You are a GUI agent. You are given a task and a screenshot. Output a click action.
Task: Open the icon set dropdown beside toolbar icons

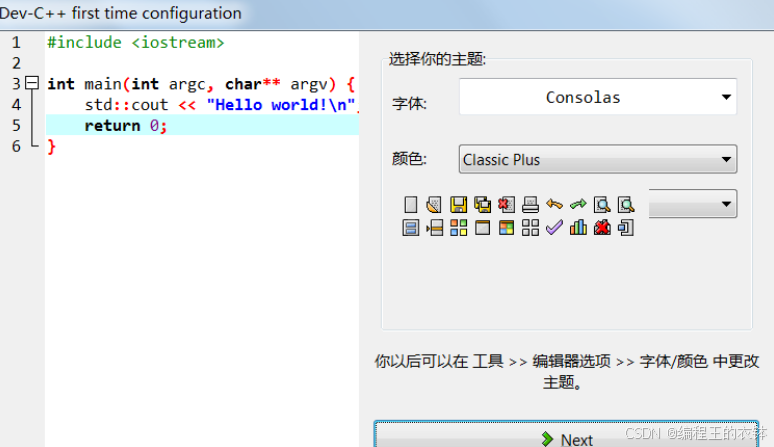[693, 204]
